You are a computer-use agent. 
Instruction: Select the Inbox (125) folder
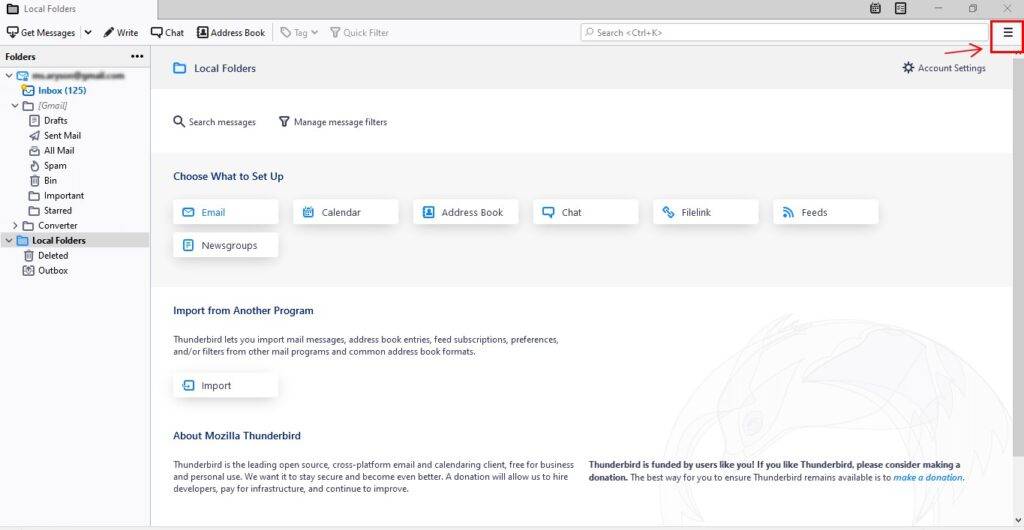(x=62, y=91)
